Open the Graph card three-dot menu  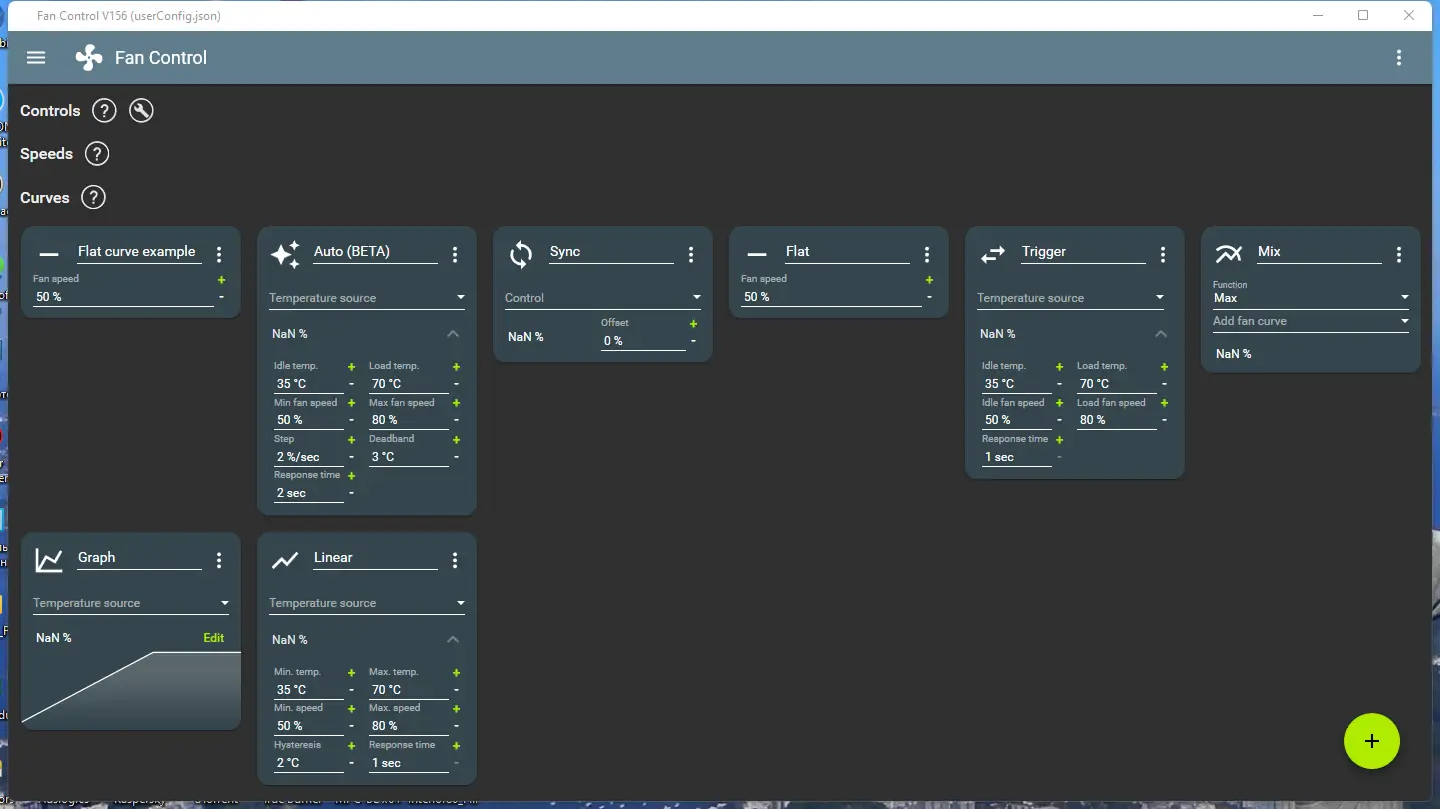point(219,561)
